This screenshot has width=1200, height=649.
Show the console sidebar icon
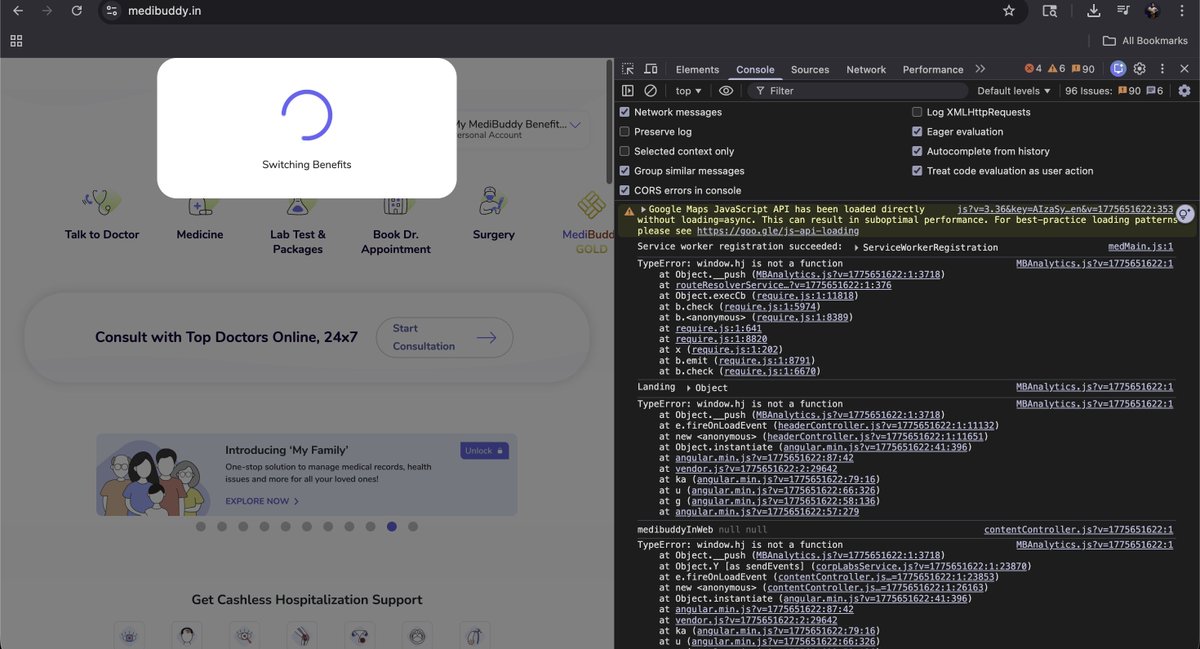pyautogui.click(x=628, y=91)
